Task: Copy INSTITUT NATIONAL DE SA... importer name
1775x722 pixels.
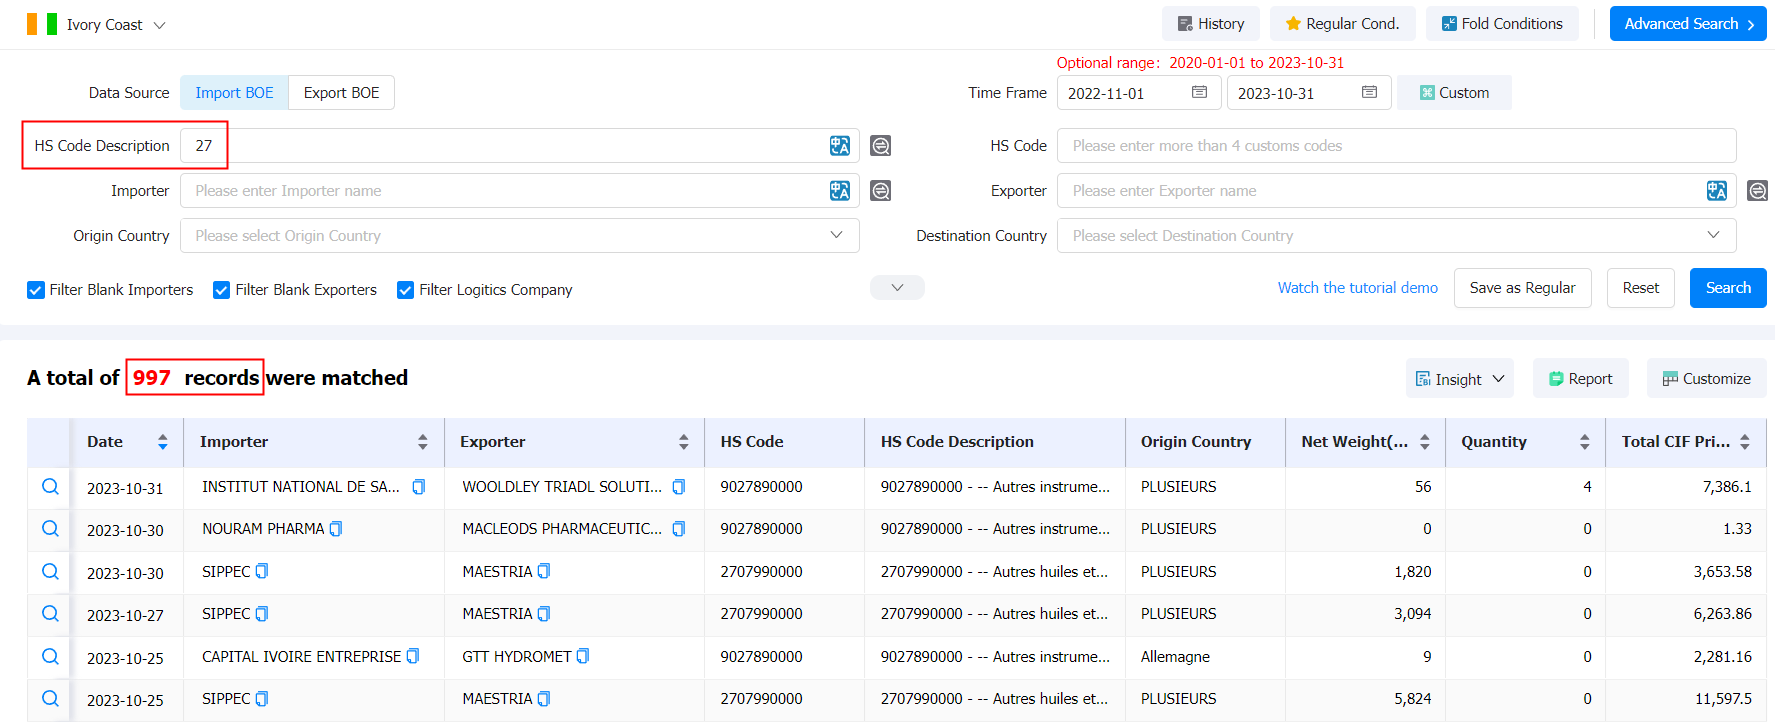Action: [x=419, y=487]
